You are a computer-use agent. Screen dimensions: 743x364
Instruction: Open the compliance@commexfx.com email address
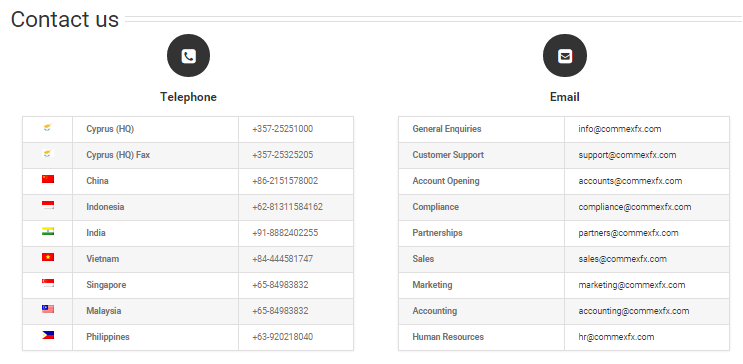coord(634,207)
